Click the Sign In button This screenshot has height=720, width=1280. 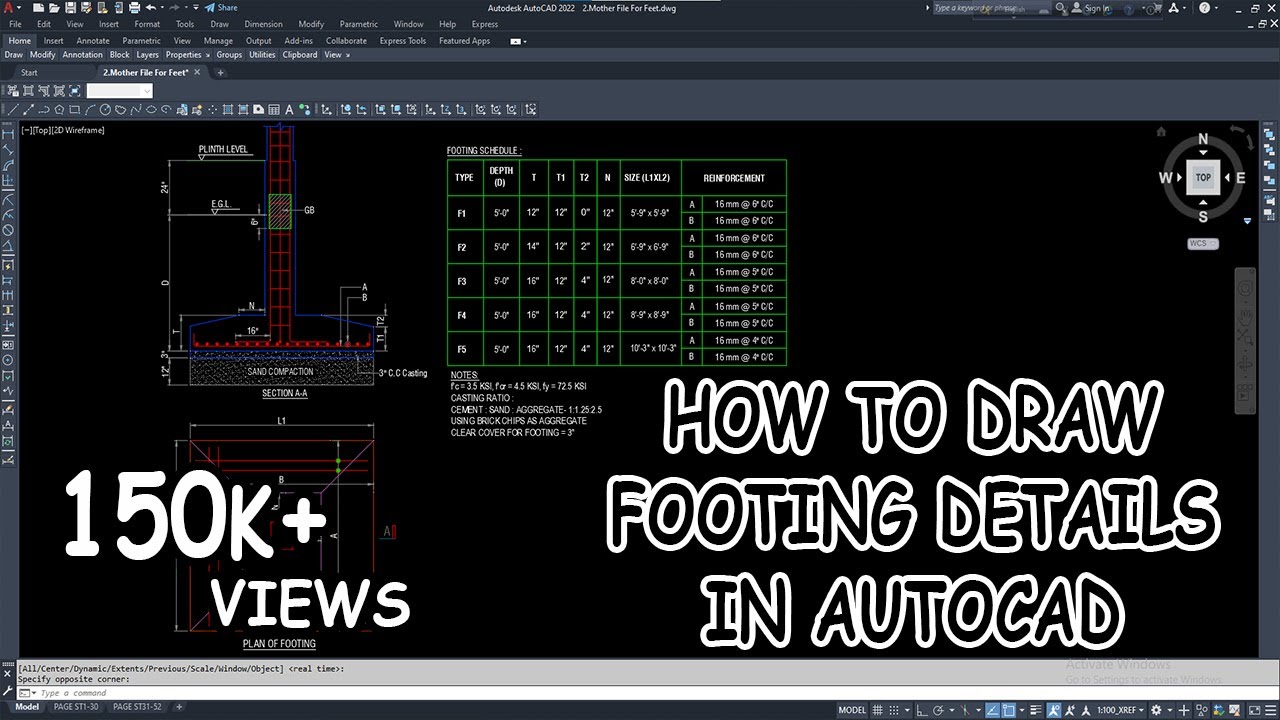tap(1090, 8)
